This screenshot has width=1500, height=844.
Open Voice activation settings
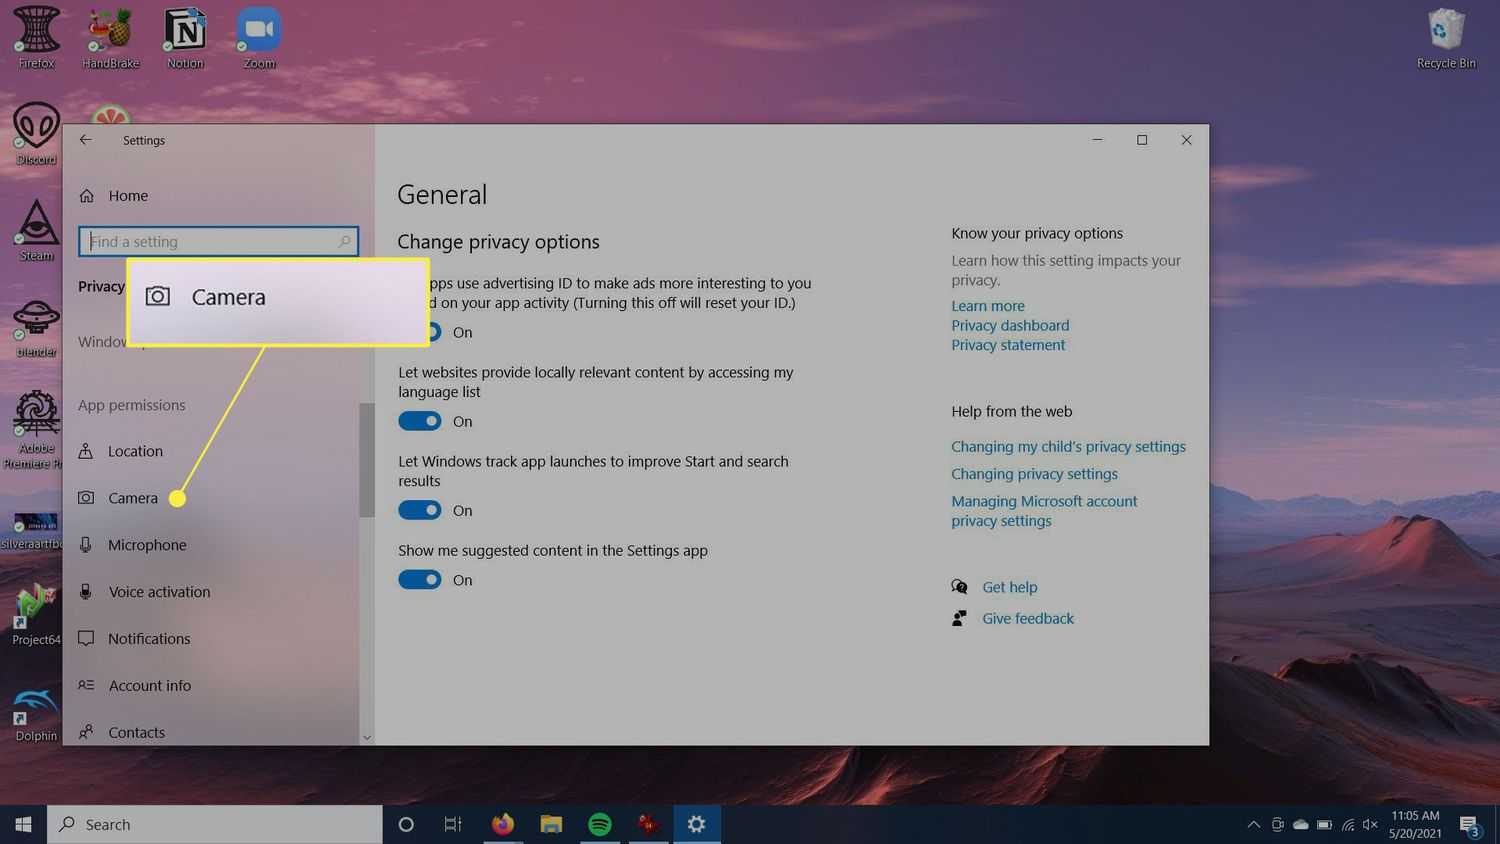click(x=159, y=592)
